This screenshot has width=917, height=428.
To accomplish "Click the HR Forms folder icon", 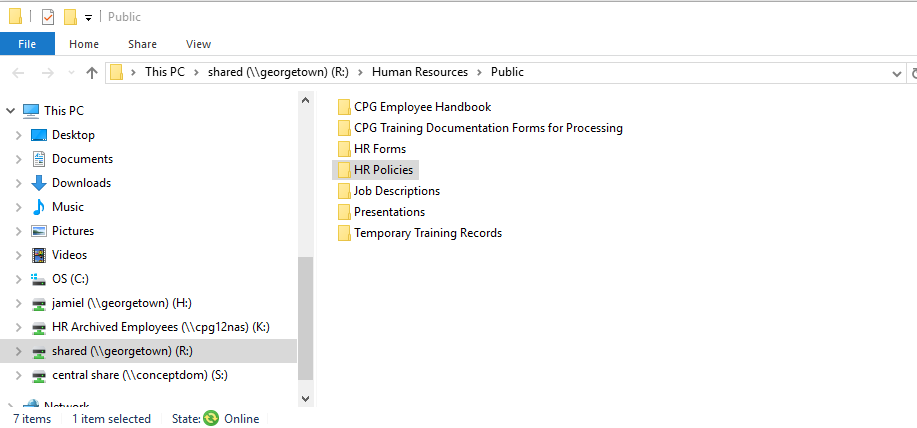I will click(x=344, y=149).
